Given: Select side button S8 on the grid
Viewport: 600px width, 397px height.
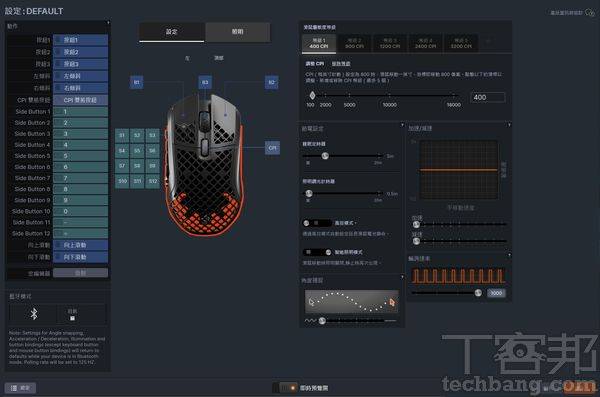Looking at the screenshot, I should [x=137, y=166].
